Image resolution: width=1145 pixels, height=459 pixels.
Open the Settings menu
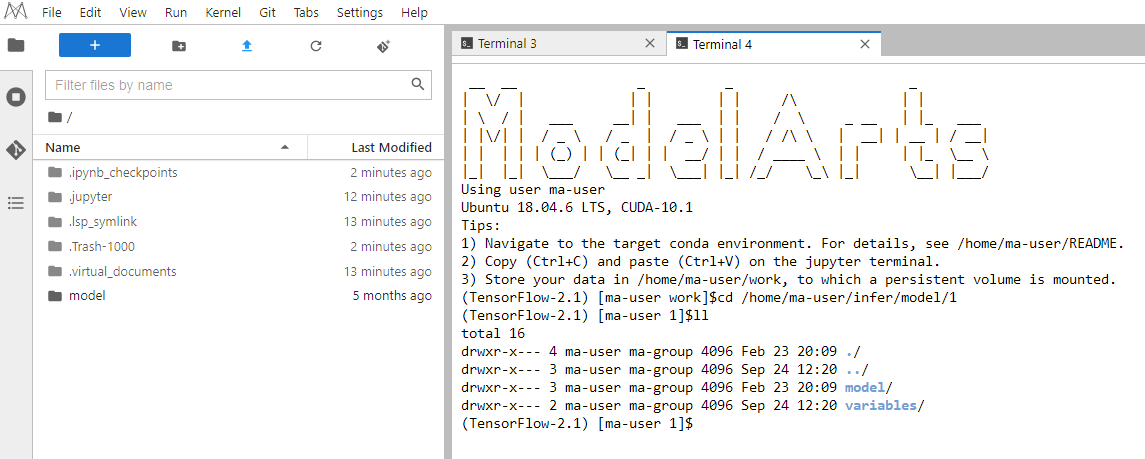(x=360, y=13)
